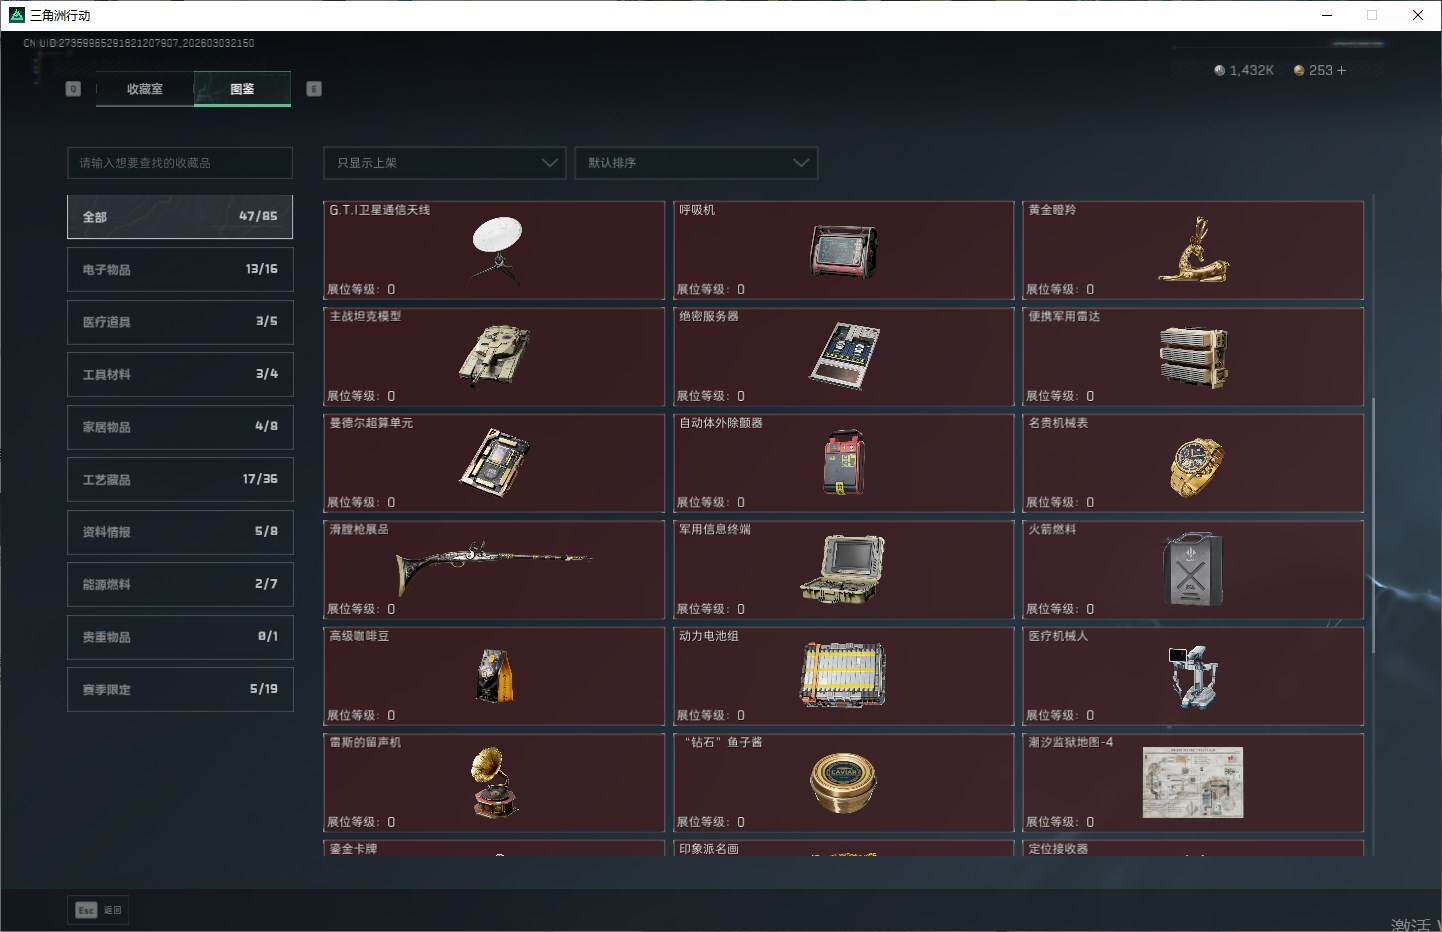The height and width of the screenshot is (932, 1442).
Task: Select the 军用信息终端 terminal image
Action: [844, 569]
